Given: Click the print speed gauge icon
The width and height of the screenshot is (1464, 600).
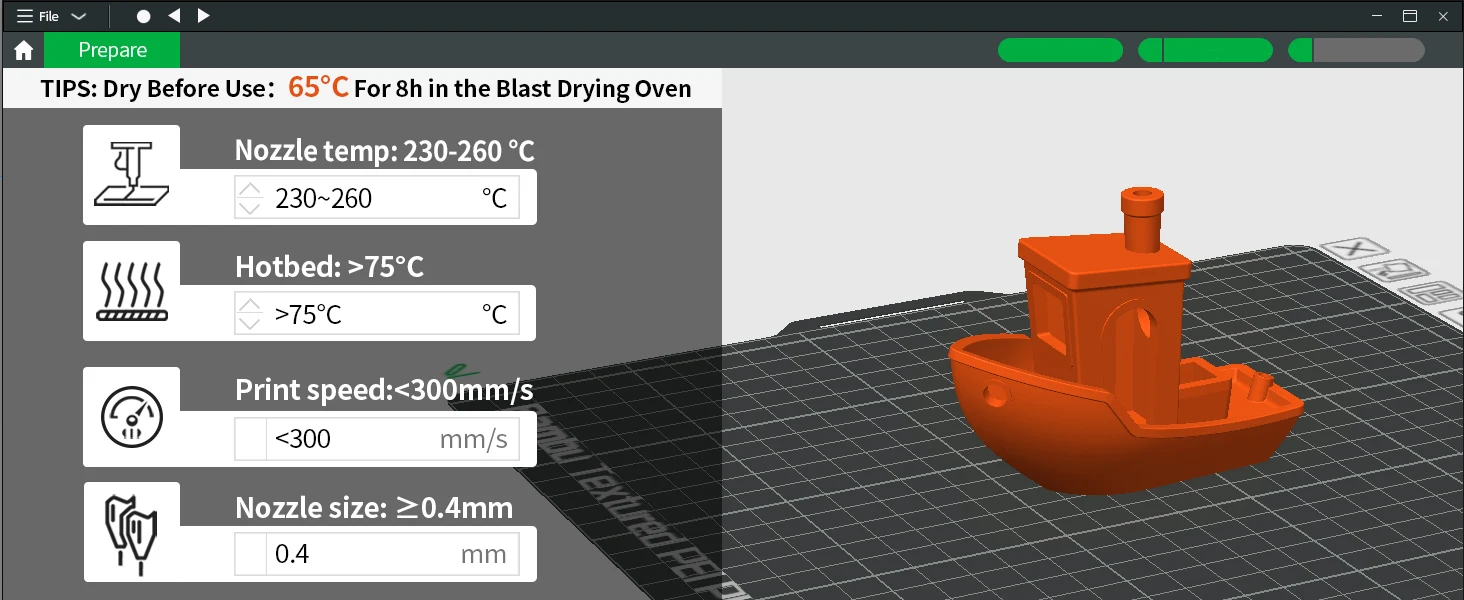Looking at the screenshot, I should (x=131, y=416).
